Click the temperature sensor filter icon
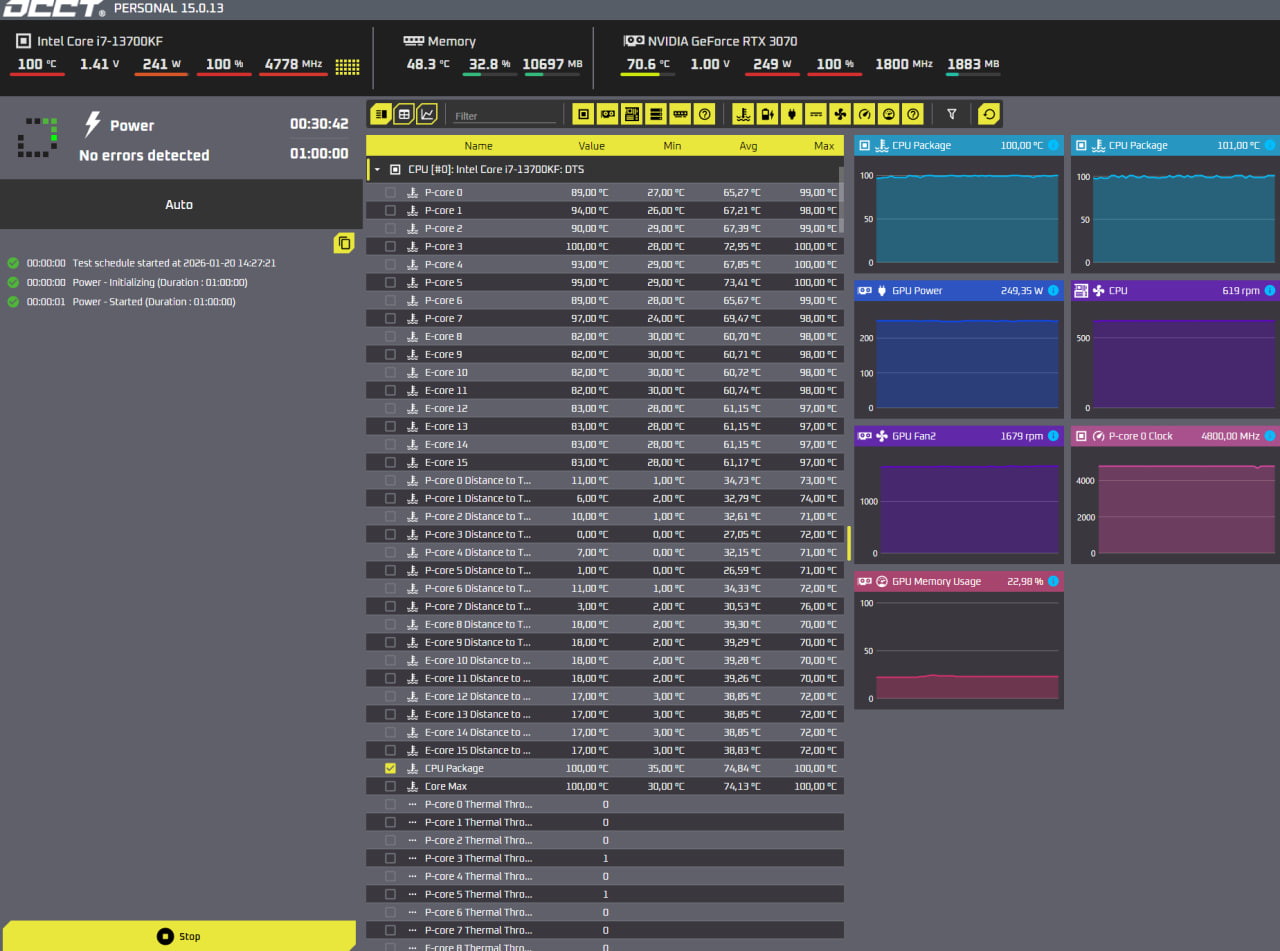This screenshot has height=951, width=1280. 743,114
